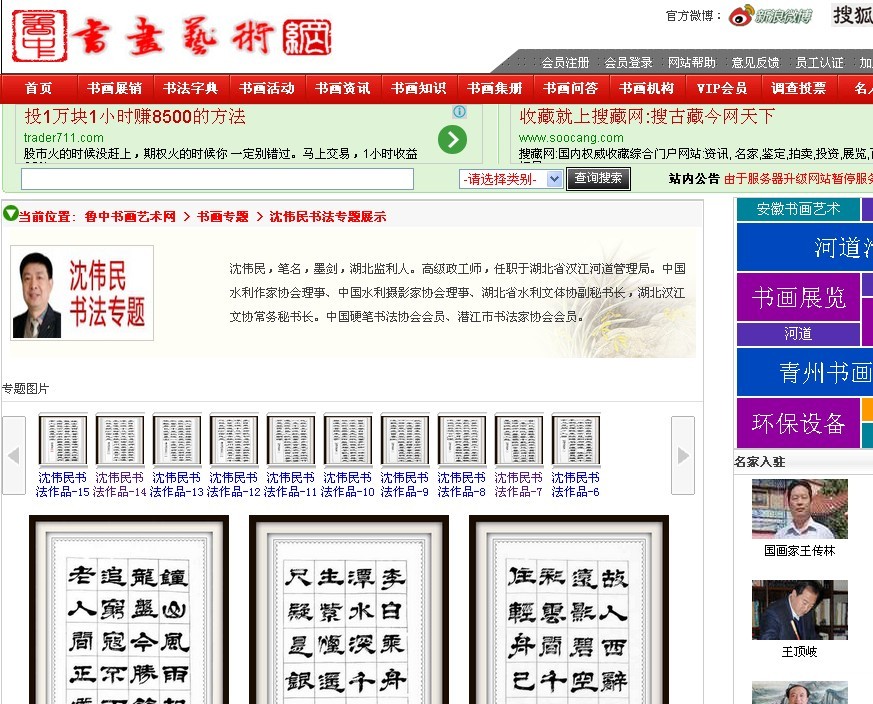Click the 沈伟民书法专题 portrait banner
The width and height of the screenshot is (873, 704).
[82, 293]
